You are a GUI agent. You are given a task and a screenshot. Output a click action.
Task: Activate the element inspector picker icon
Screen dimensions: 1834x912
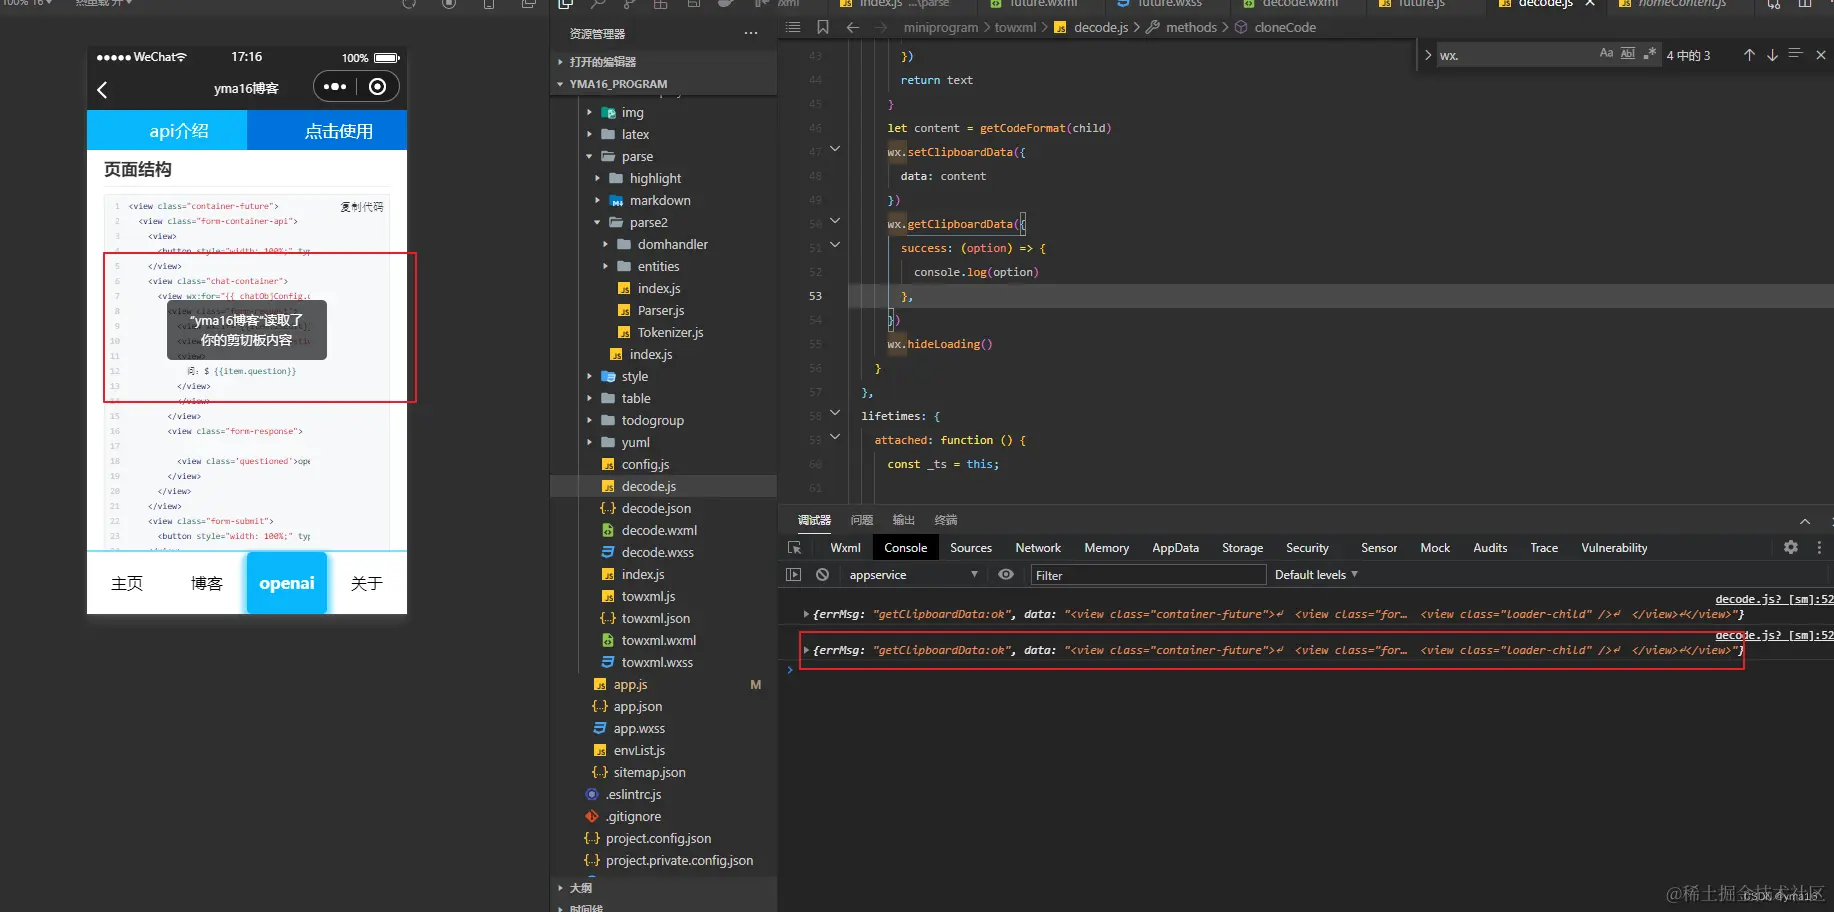tap(795, 548)
